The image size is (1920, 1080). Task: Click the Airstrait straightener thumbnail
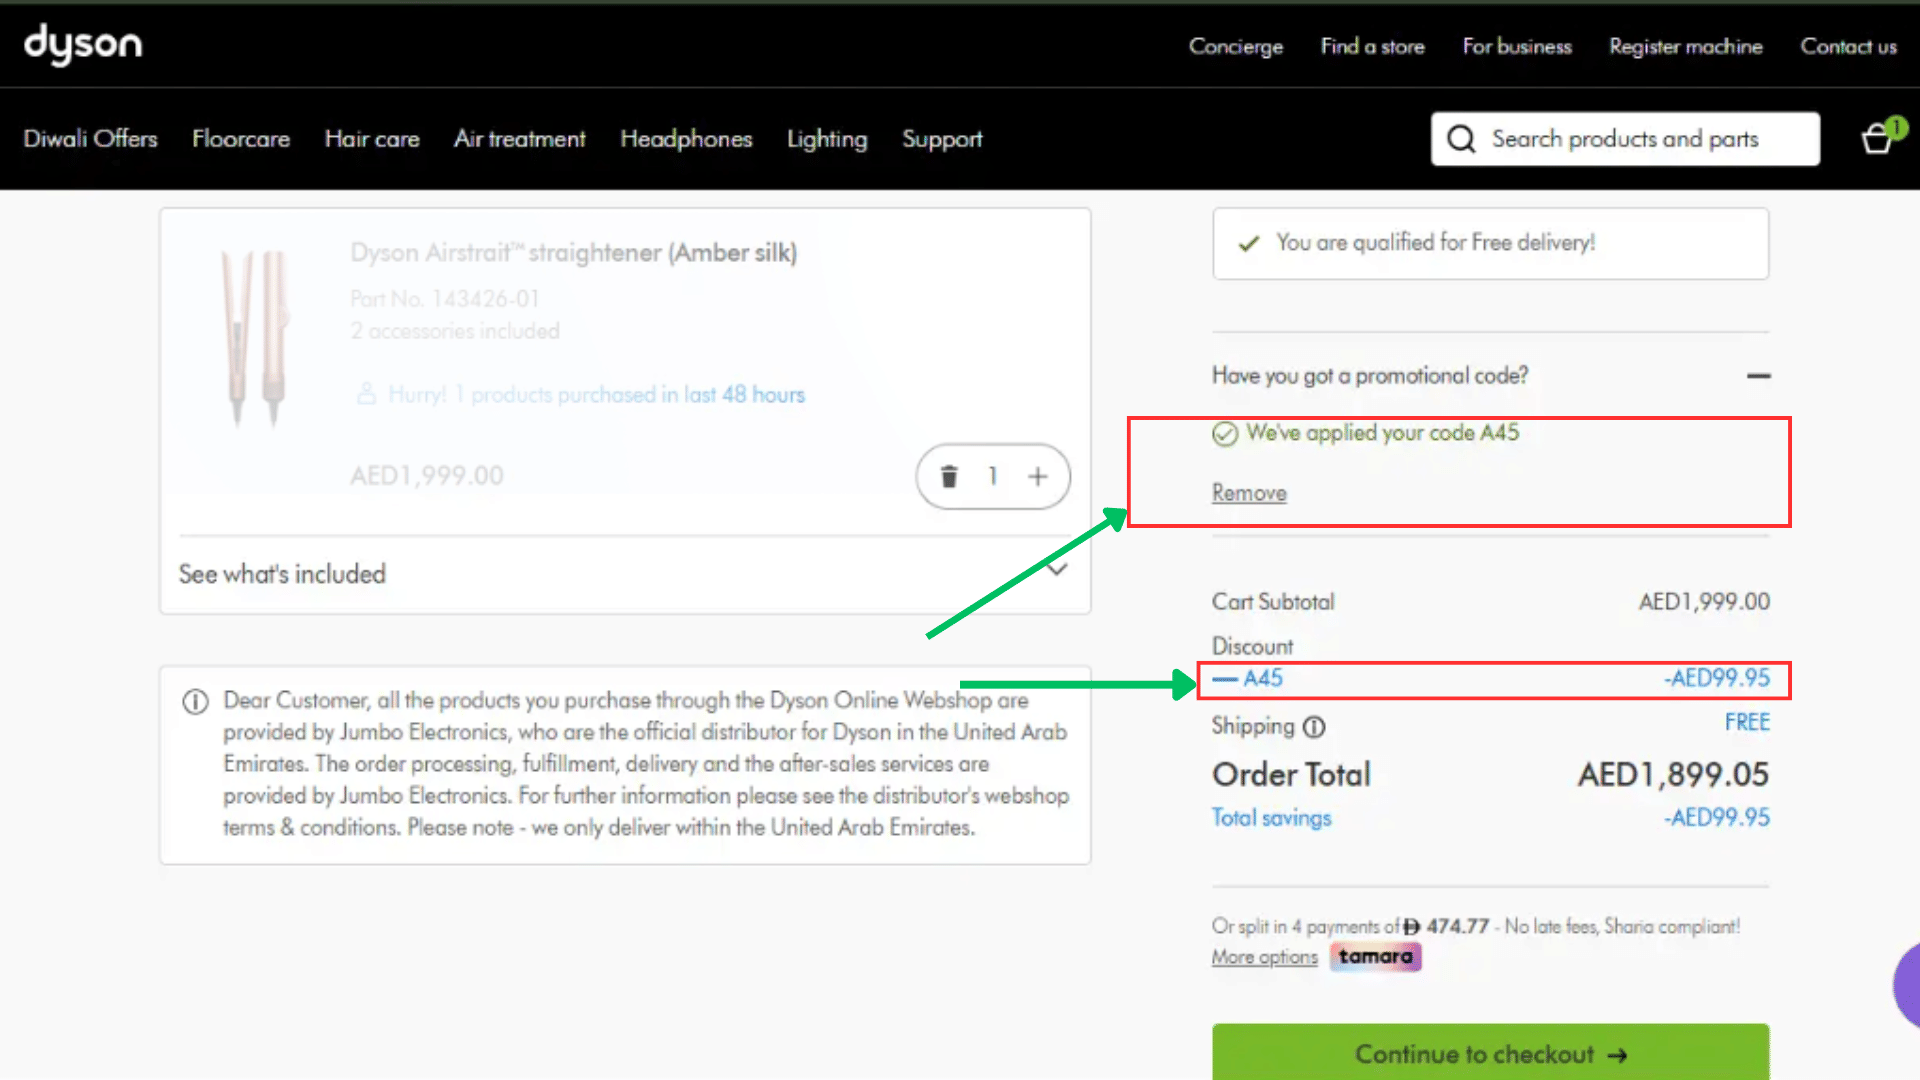tap(255, 335)
